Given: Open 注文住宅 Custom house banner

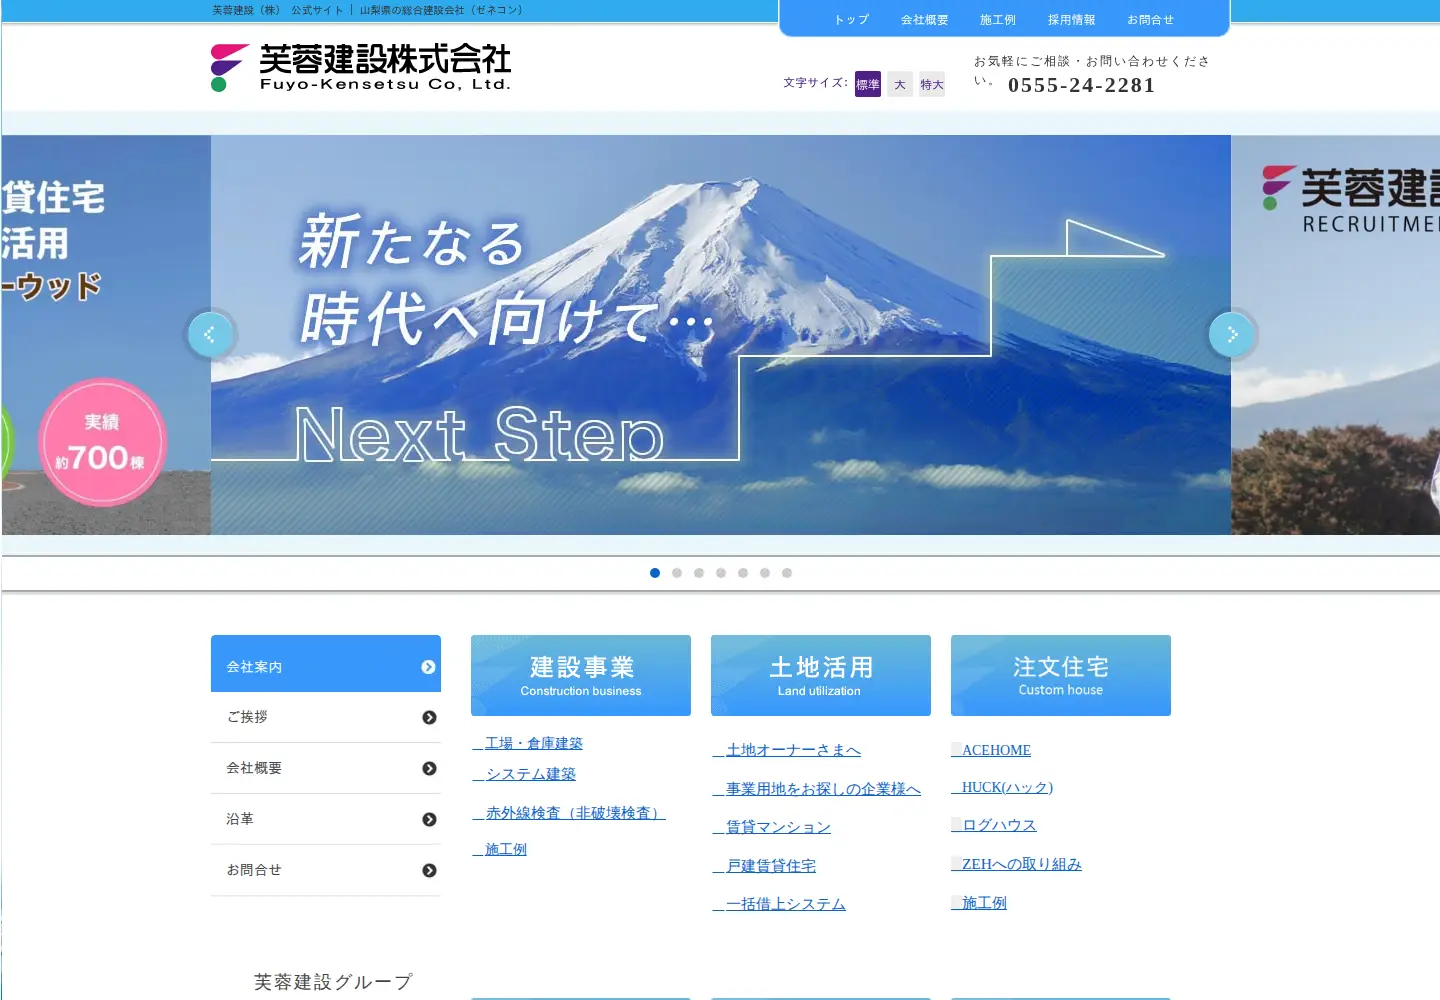Looking at the screenshot, I should pos(1061,675).
